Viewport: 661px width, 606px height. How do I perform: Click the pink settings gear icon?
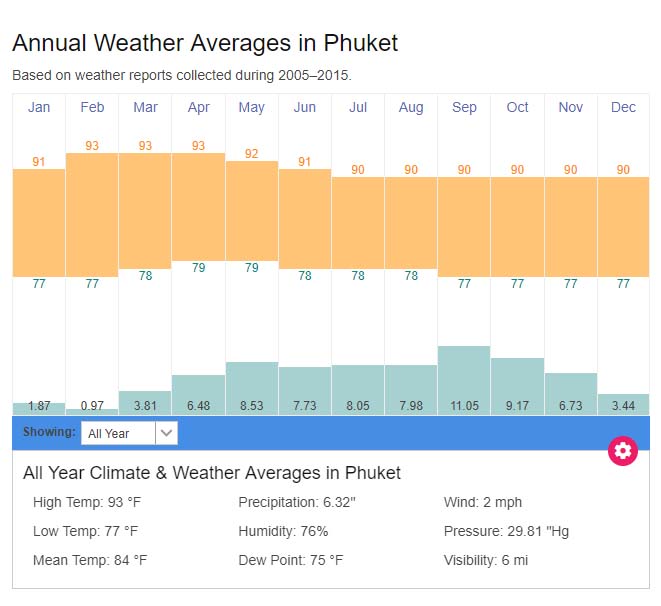coord(623,450)
